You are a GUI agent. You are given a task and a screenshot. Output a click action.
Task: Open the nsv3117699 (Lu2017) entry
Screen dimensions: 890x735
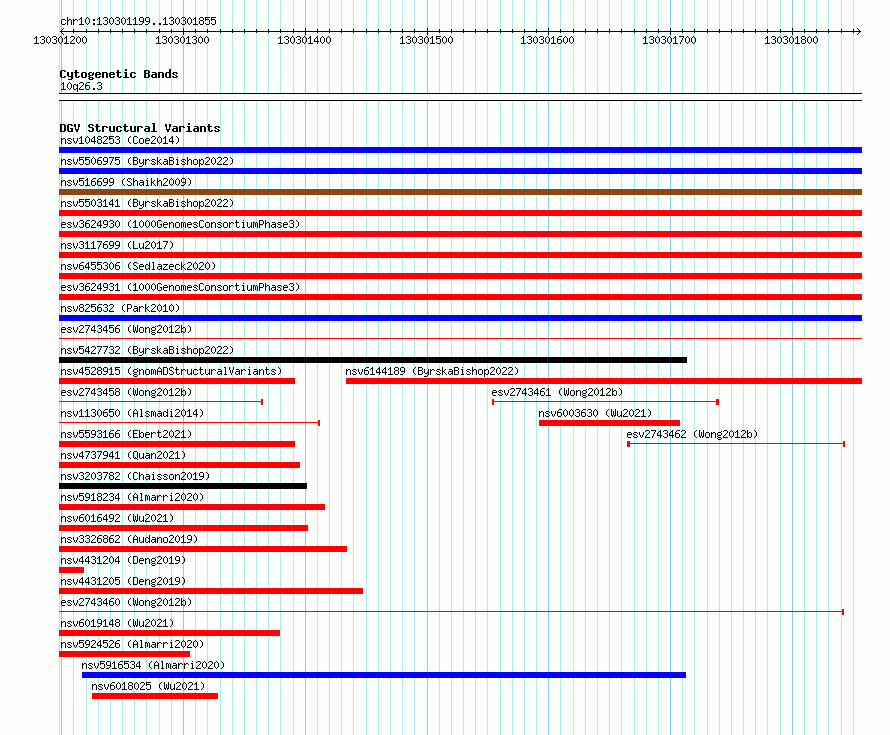(117, 245)
